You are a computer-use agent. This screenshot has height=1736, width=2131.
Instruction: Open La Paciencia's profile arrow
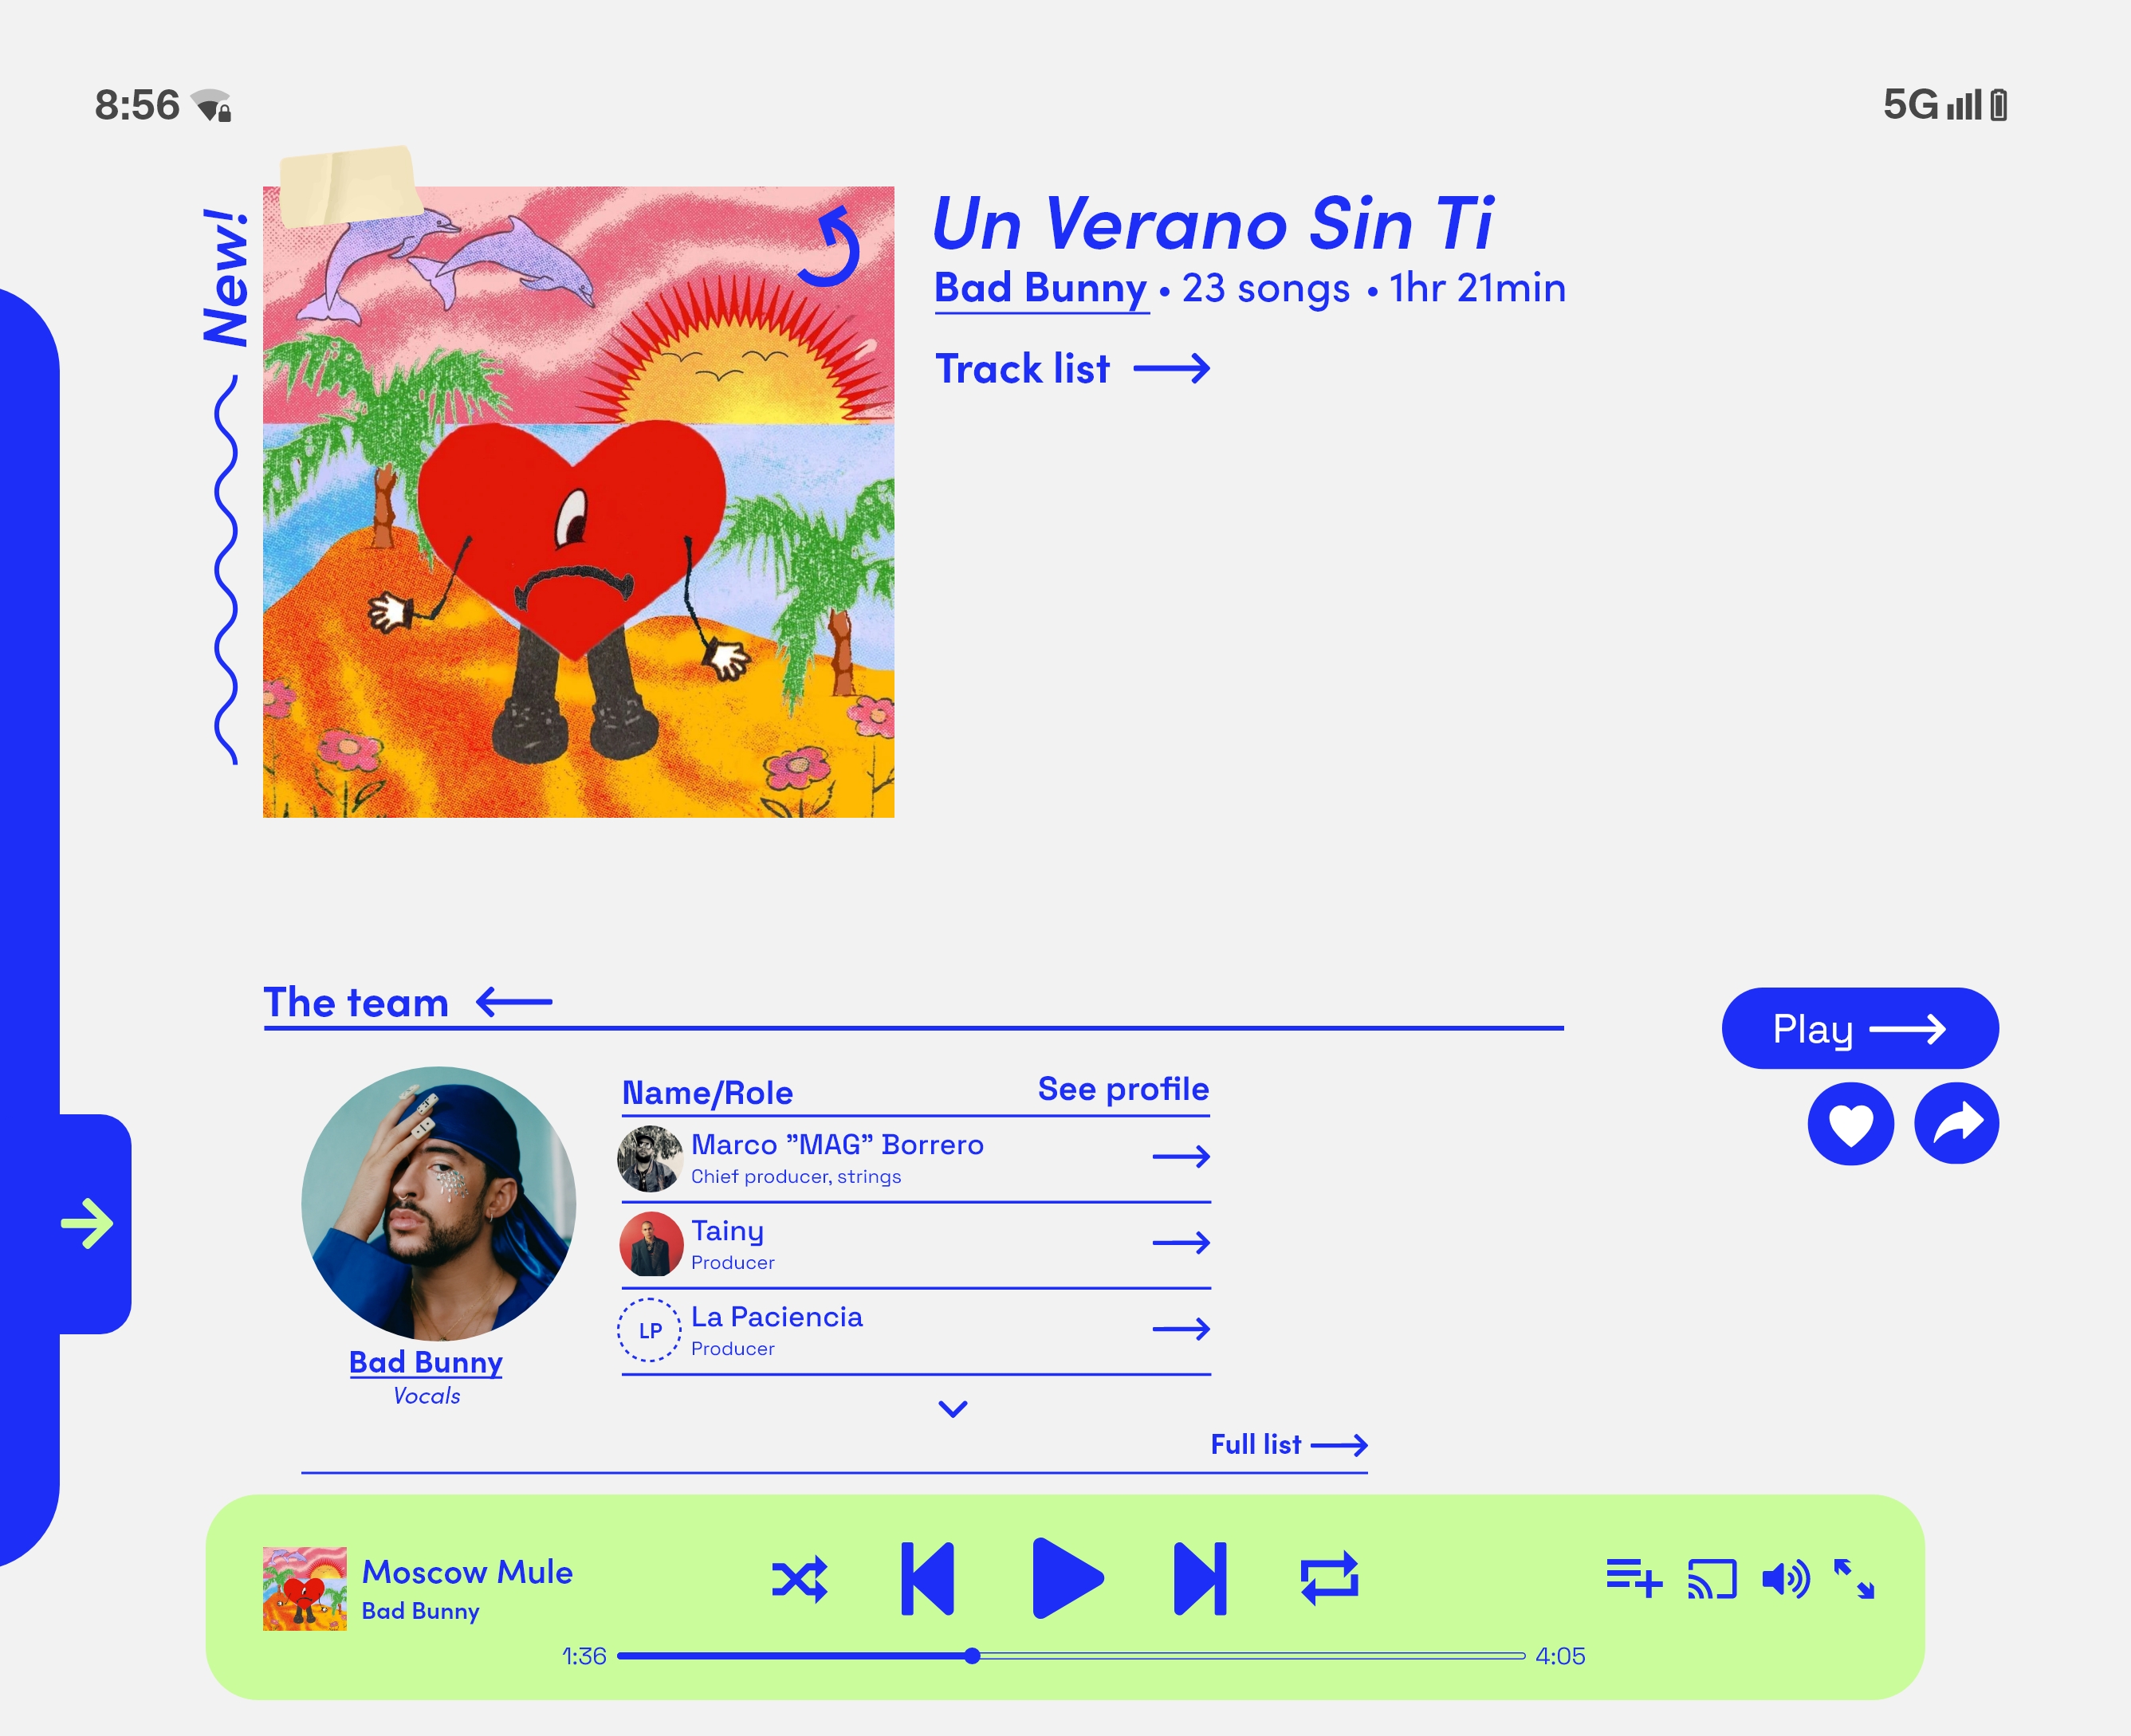coord(1181,1329)
